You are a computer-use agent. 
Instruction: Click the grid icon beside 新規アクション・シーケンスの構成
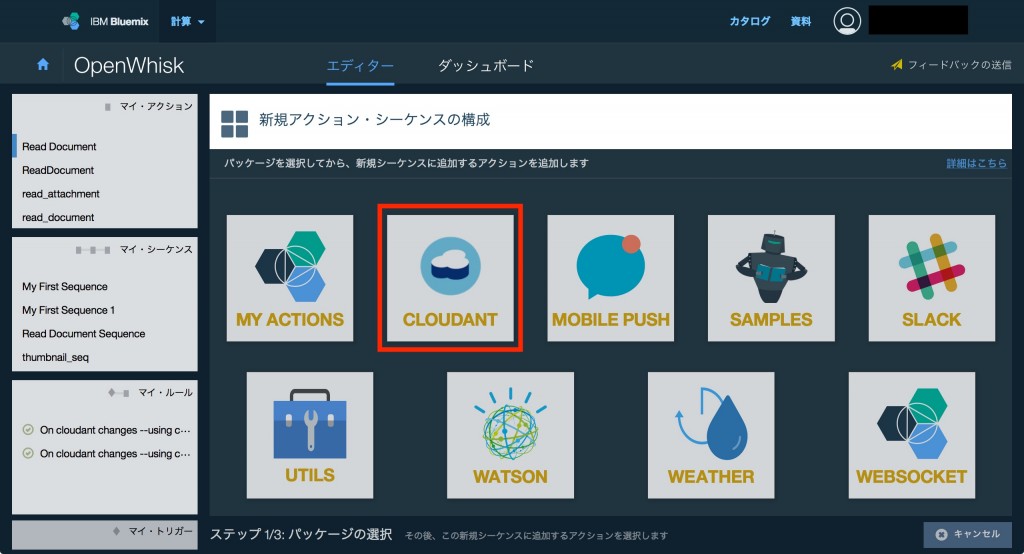234,123
